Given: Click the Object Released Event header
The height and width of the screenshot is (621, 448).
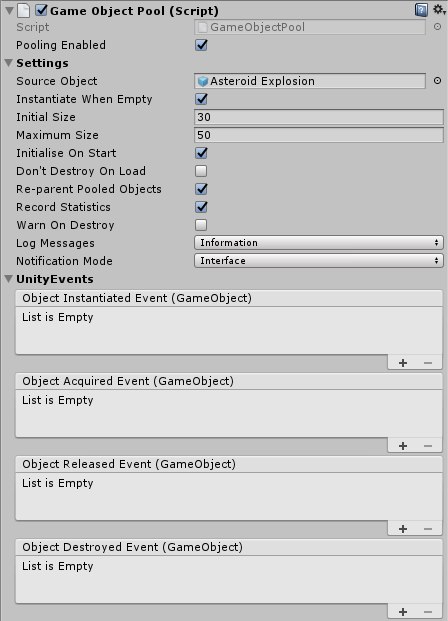Looking at the screenshot, I should coord(229,464).
